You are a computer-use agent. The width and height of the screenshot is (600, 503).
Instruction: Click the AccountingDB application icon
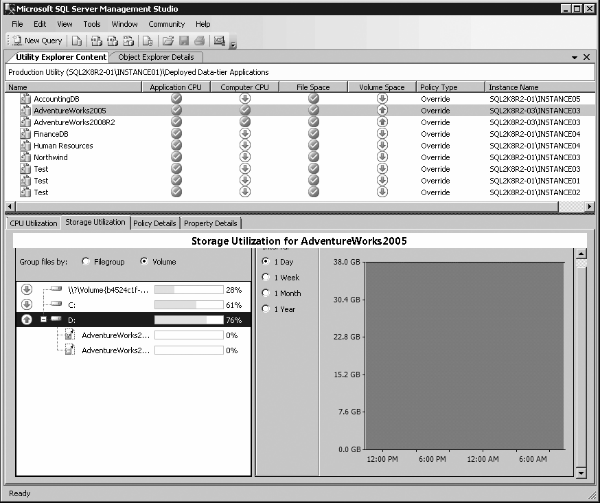(x=25, y=99)
